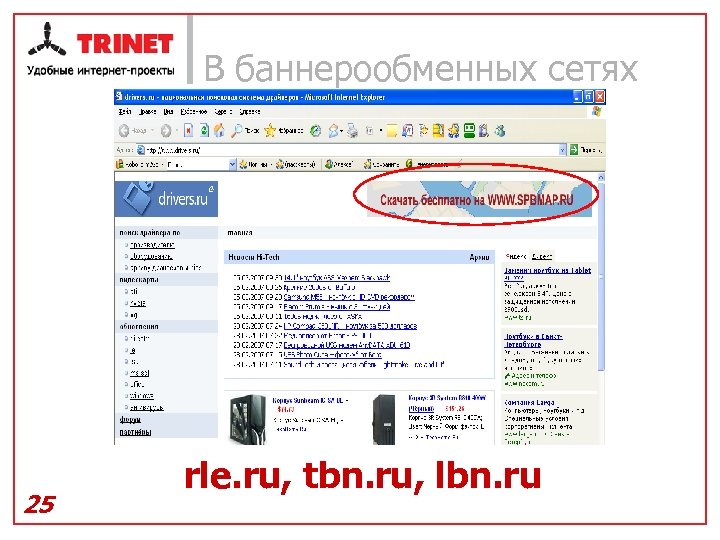Click the Stop loading icon with red X
The height and width of the screenshot is (540, 720).
tap(188, 131)
